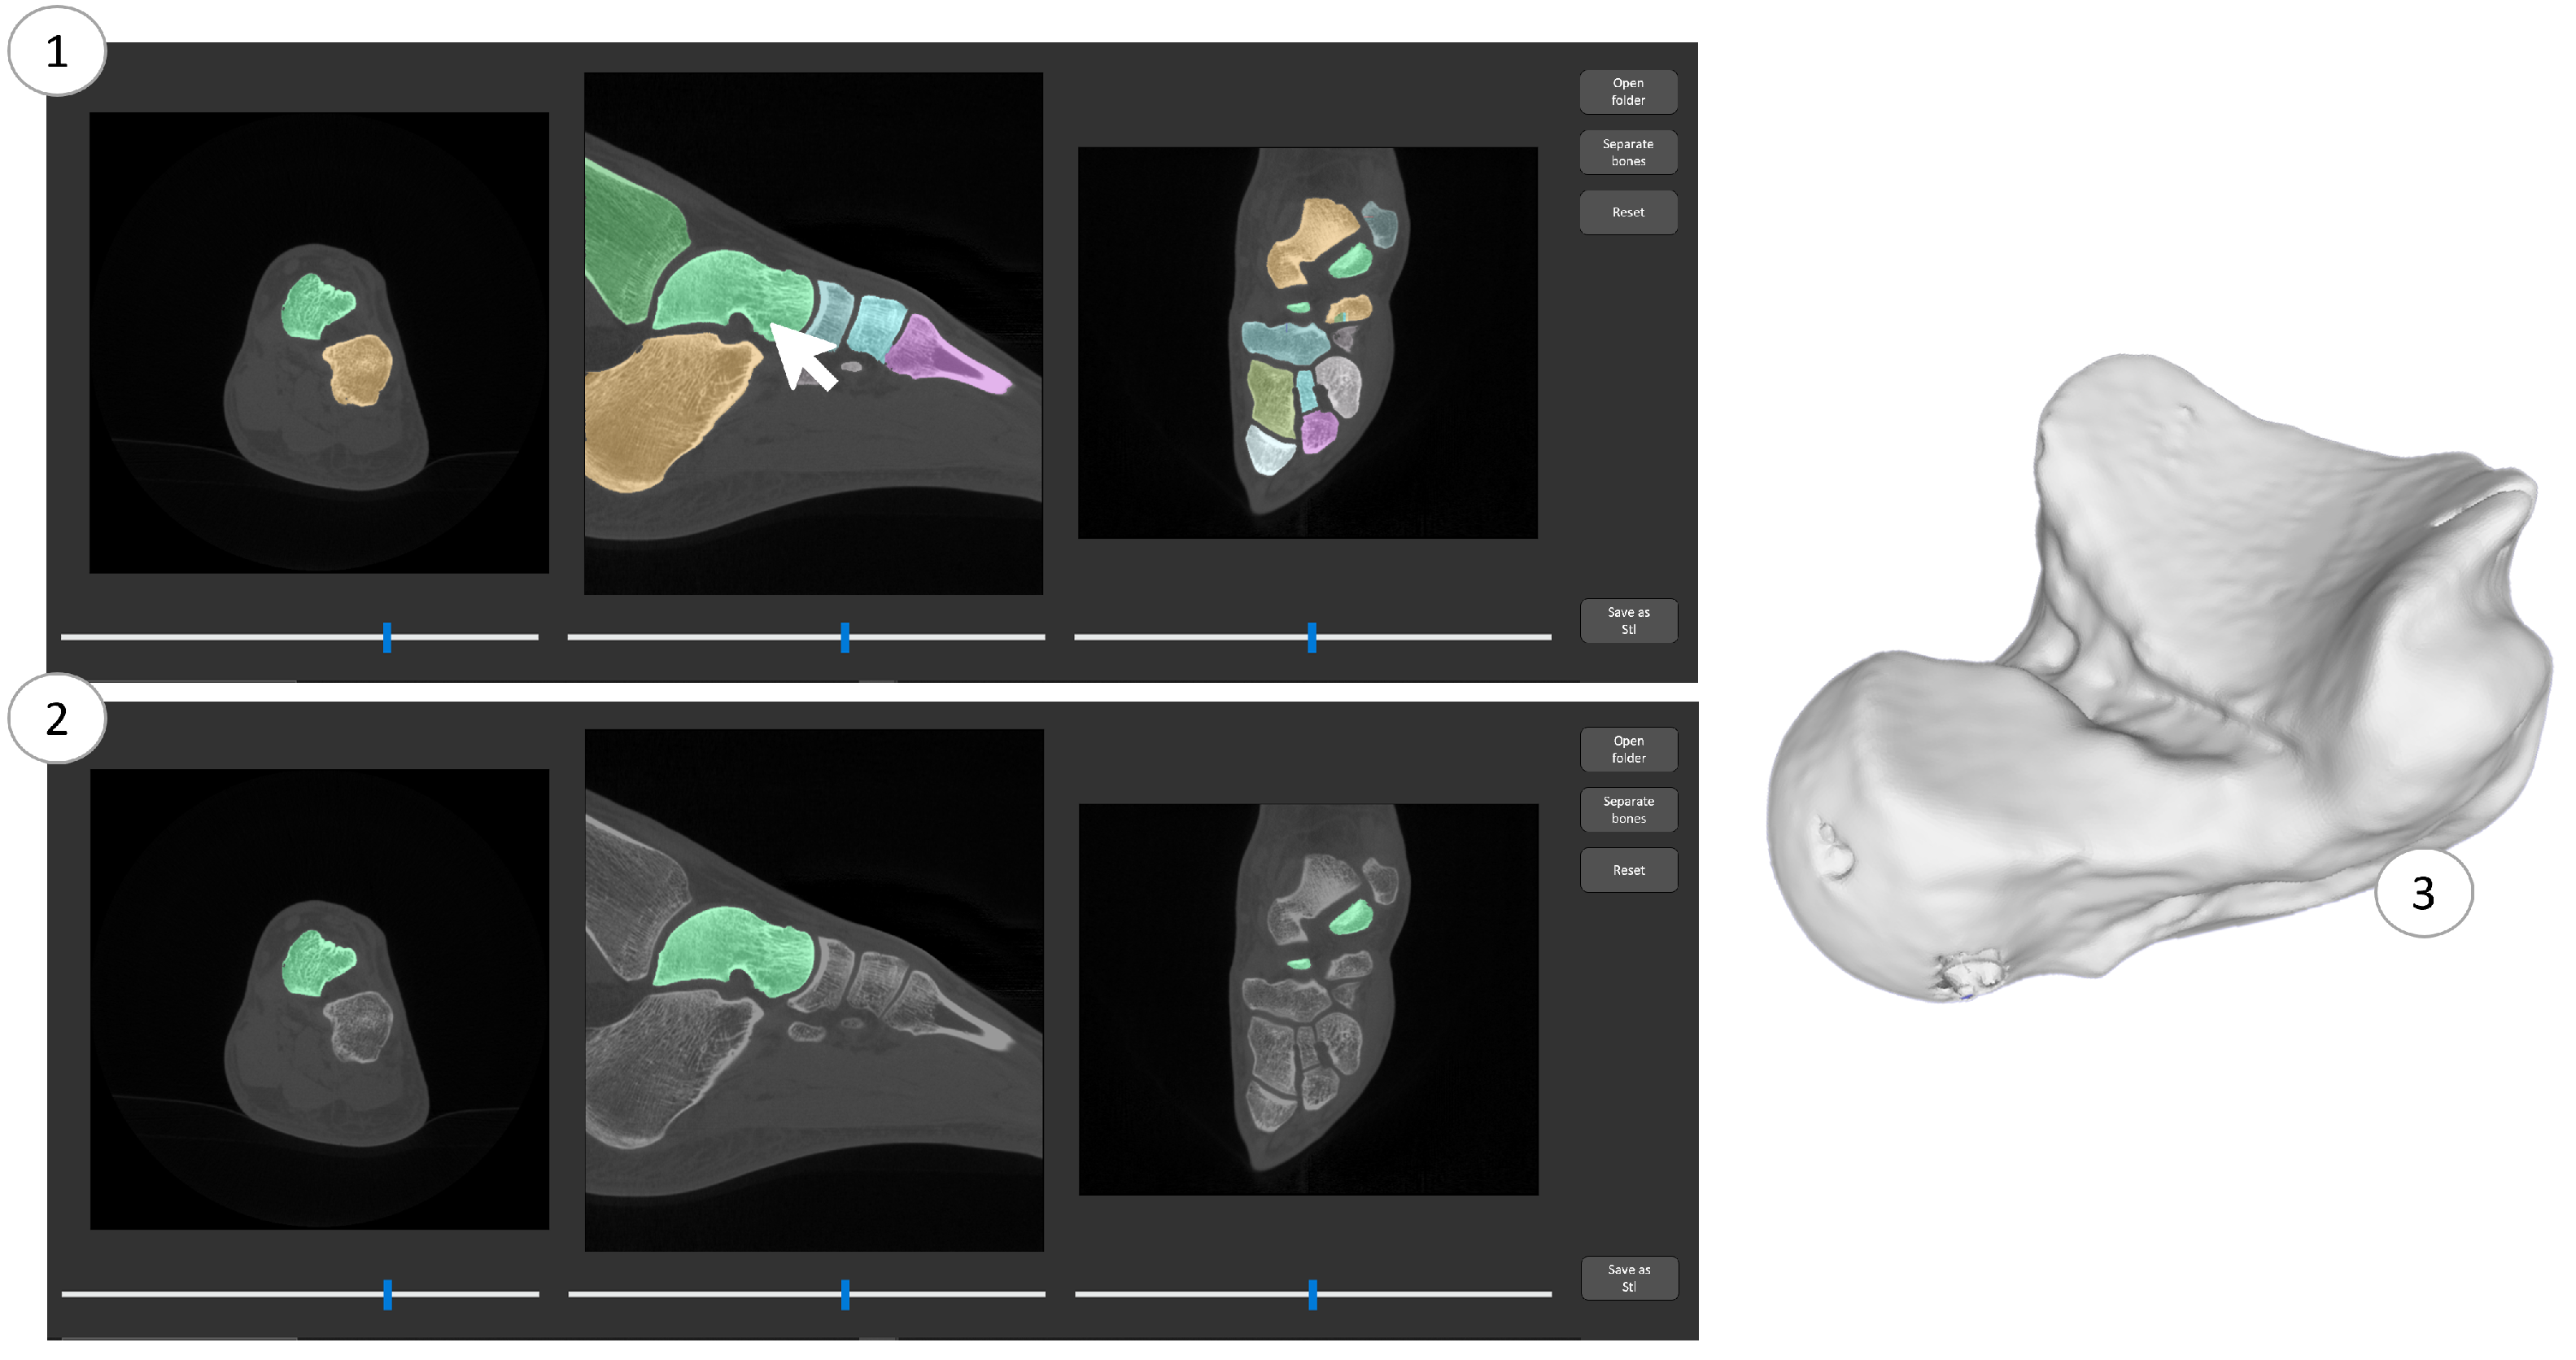Click green talus in top axial view

[x=315, y=305]
